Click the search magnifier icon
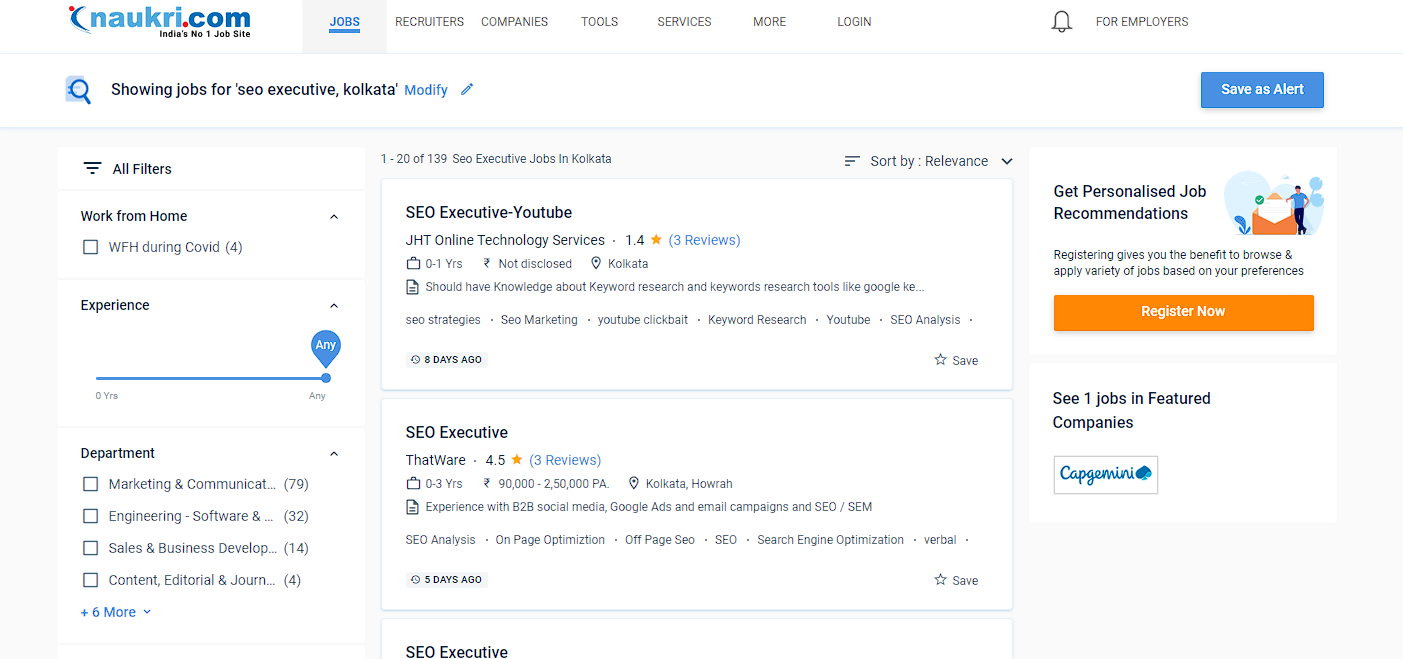 click(78, 89)
